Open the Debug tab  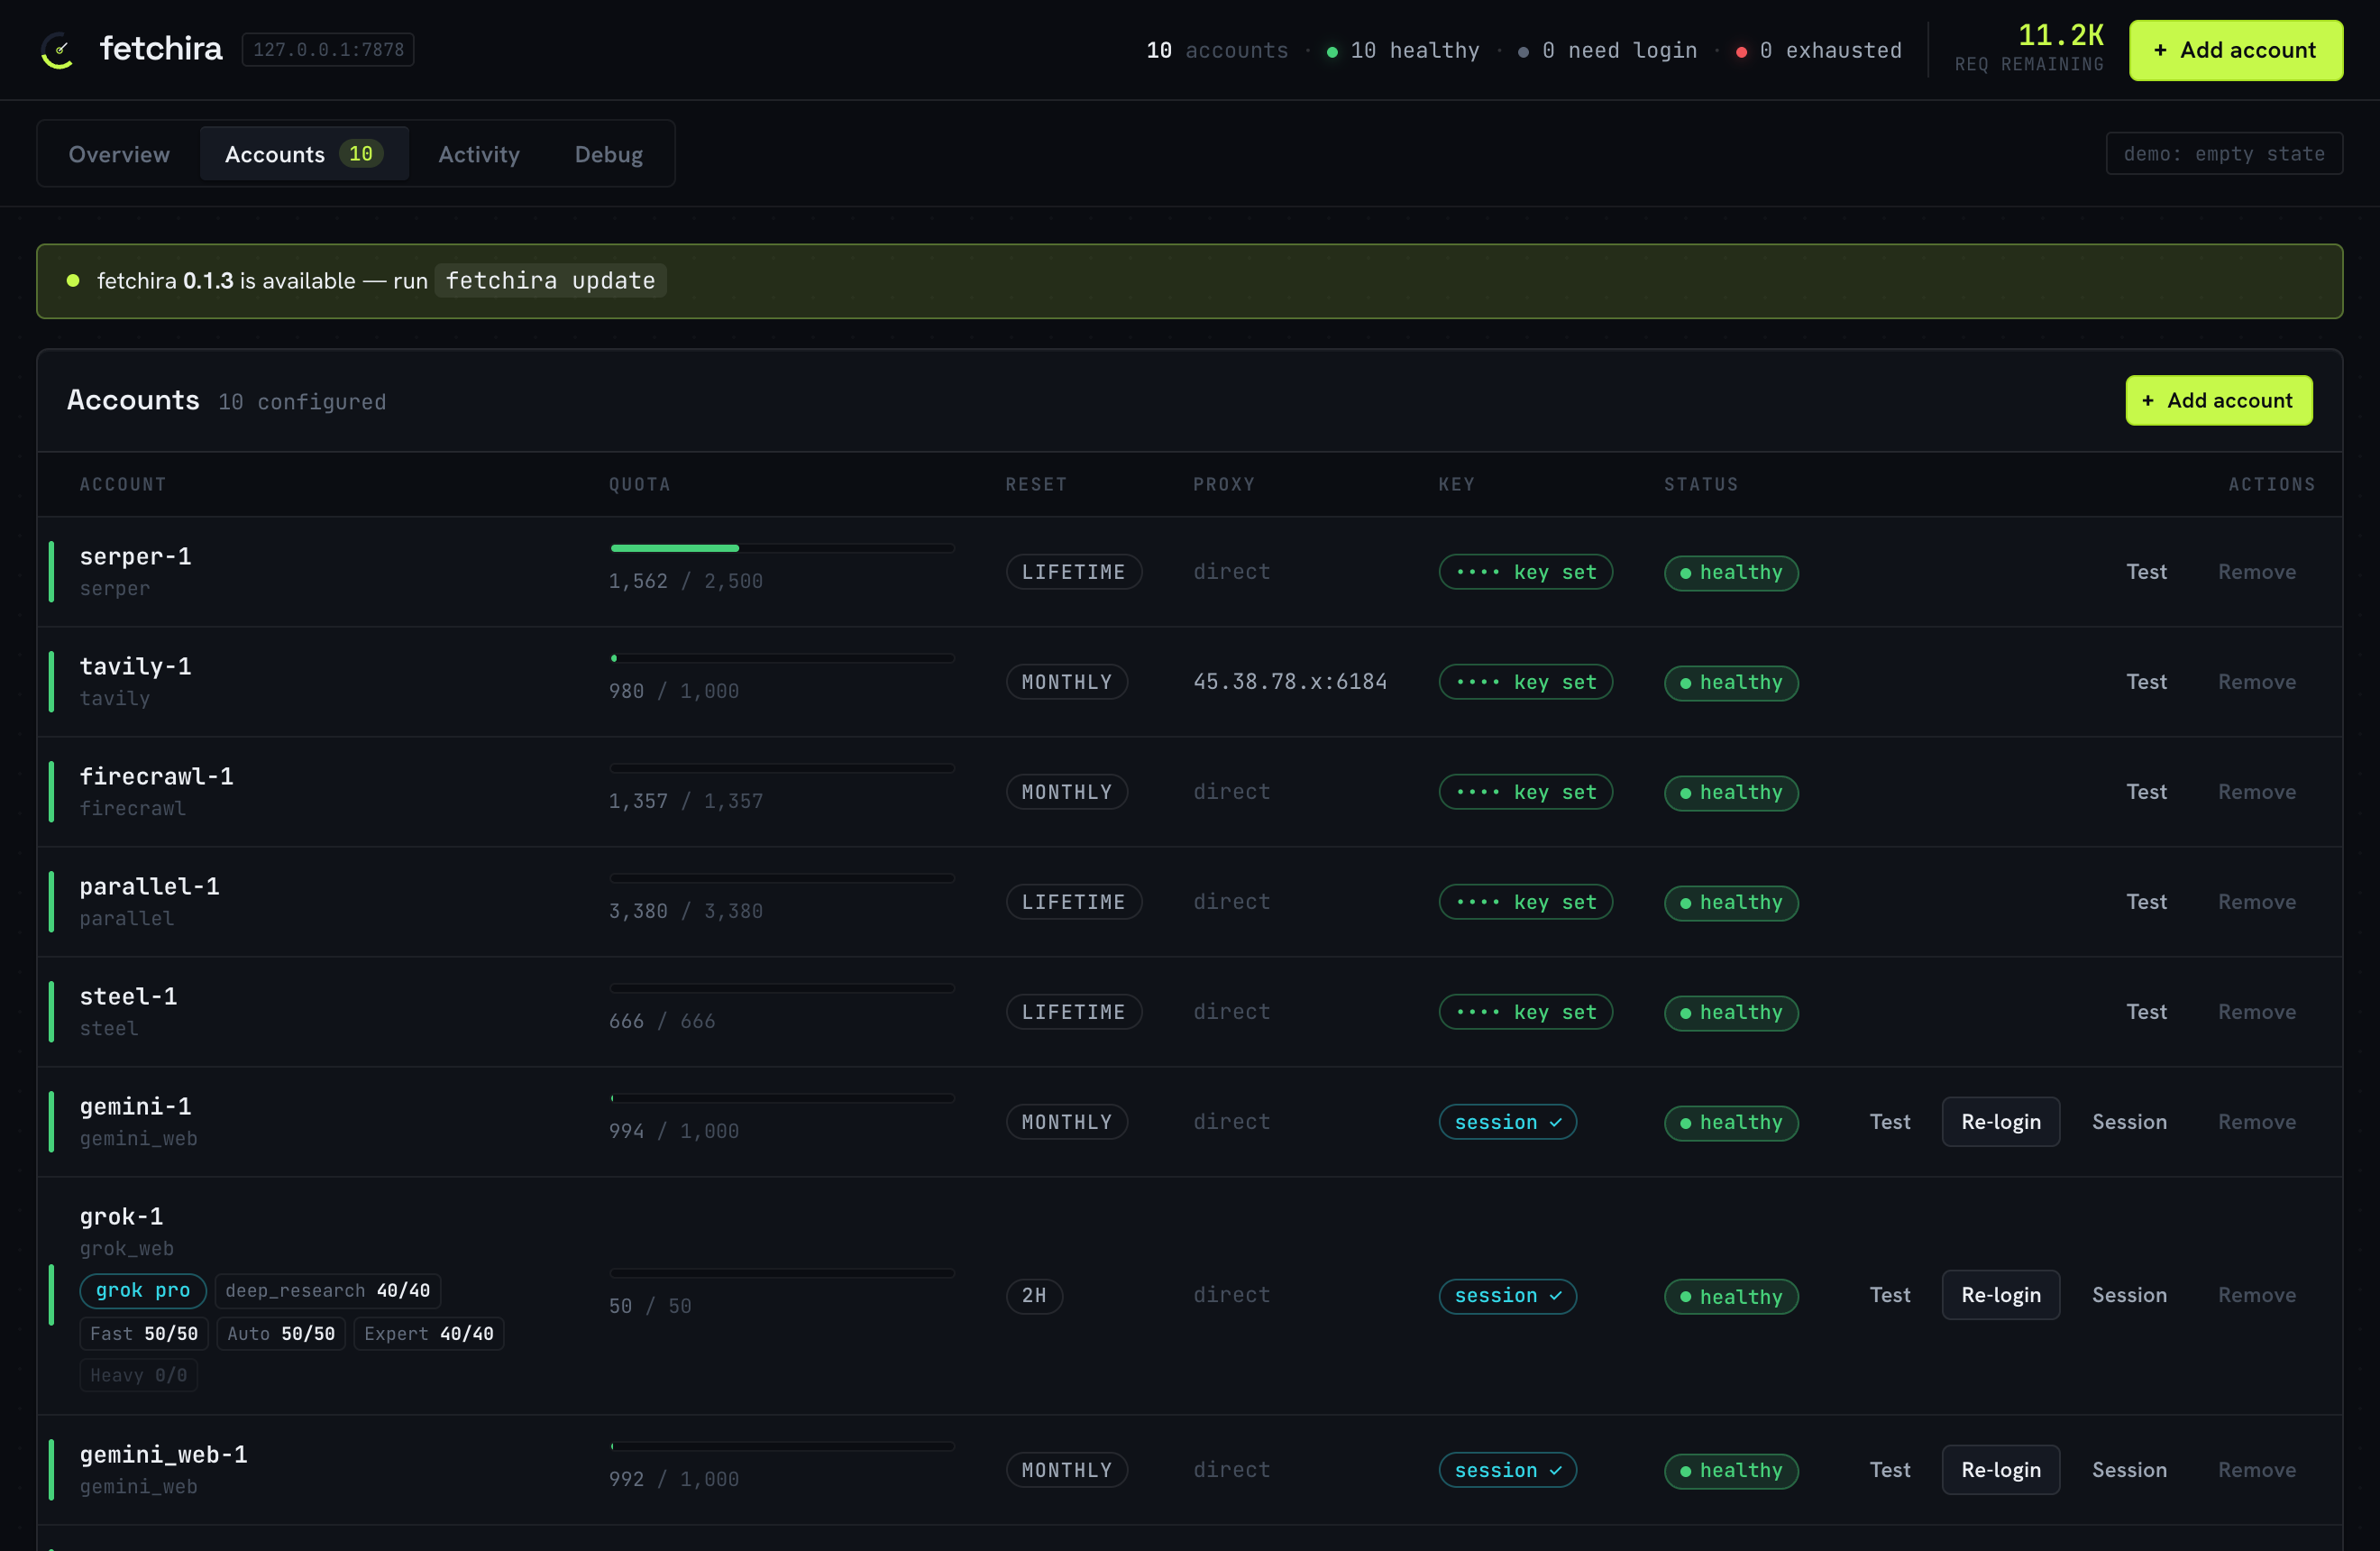point(608,154)
